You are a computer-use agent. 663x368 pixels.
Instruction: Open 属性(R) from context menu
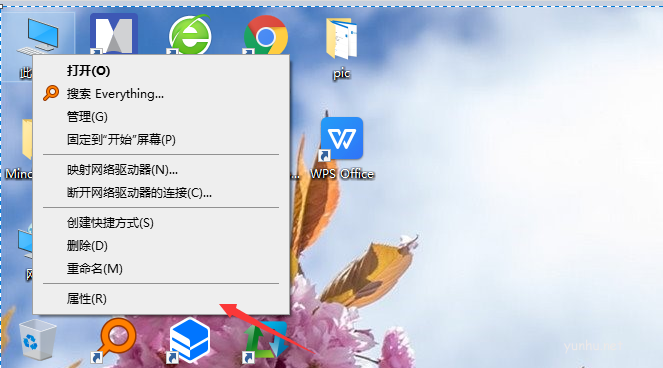tap(161, 299)
